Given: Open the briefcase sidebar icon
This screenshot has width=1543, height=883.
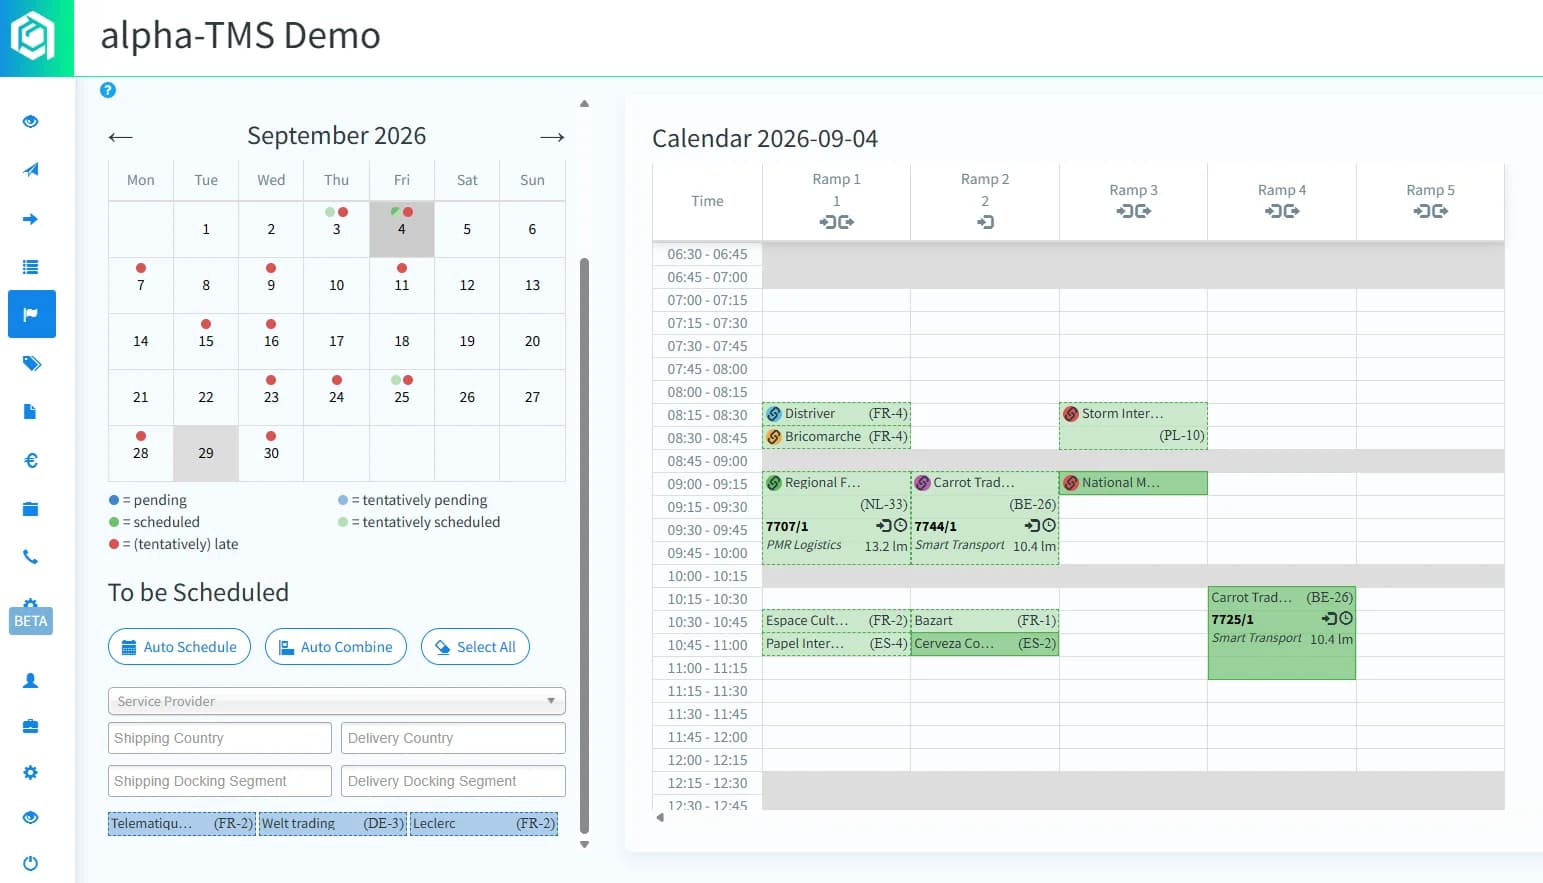Looking at the screenshot, I should click(x=31, y=727).
